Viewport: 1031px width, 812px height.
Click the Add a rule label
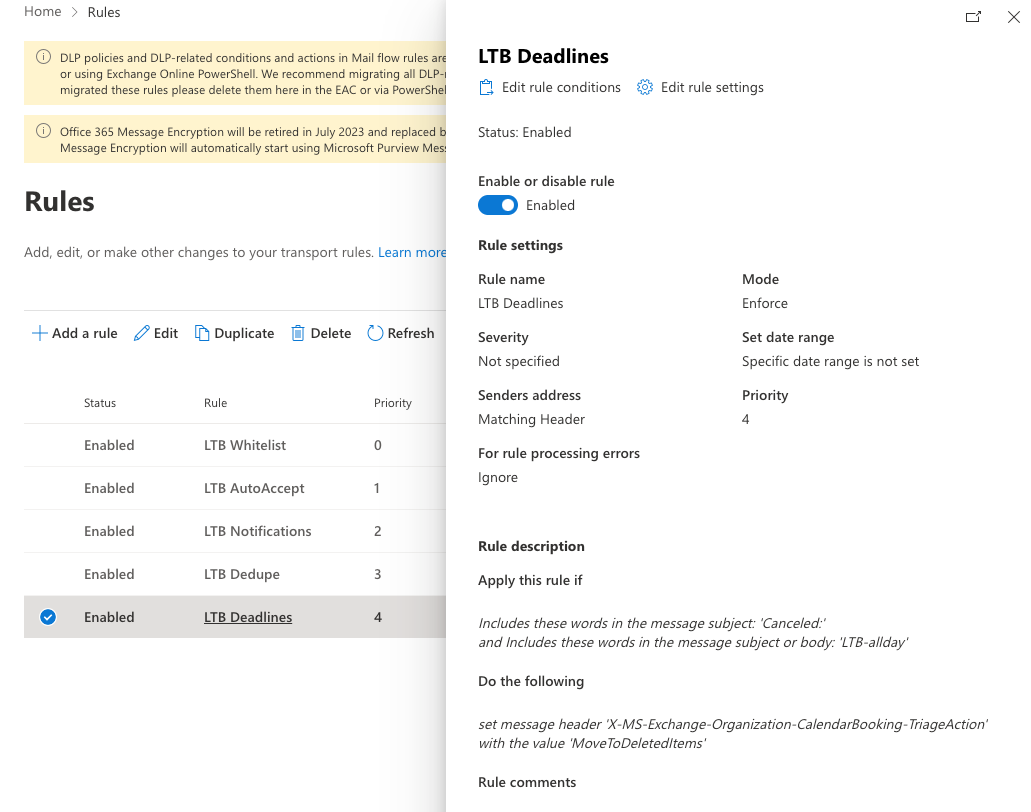click(x=85, y=333)
